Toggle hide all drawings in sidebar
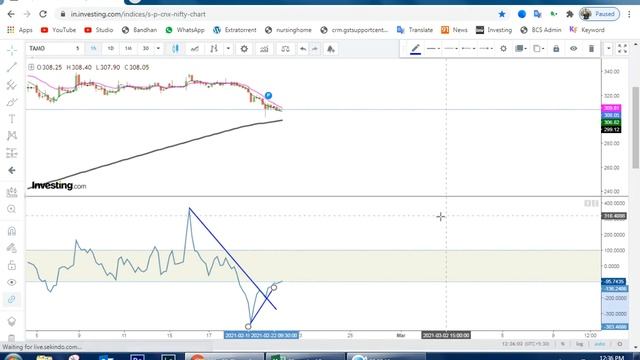The width and height of the screenshot is (640, 360). (x=11, y=282)
